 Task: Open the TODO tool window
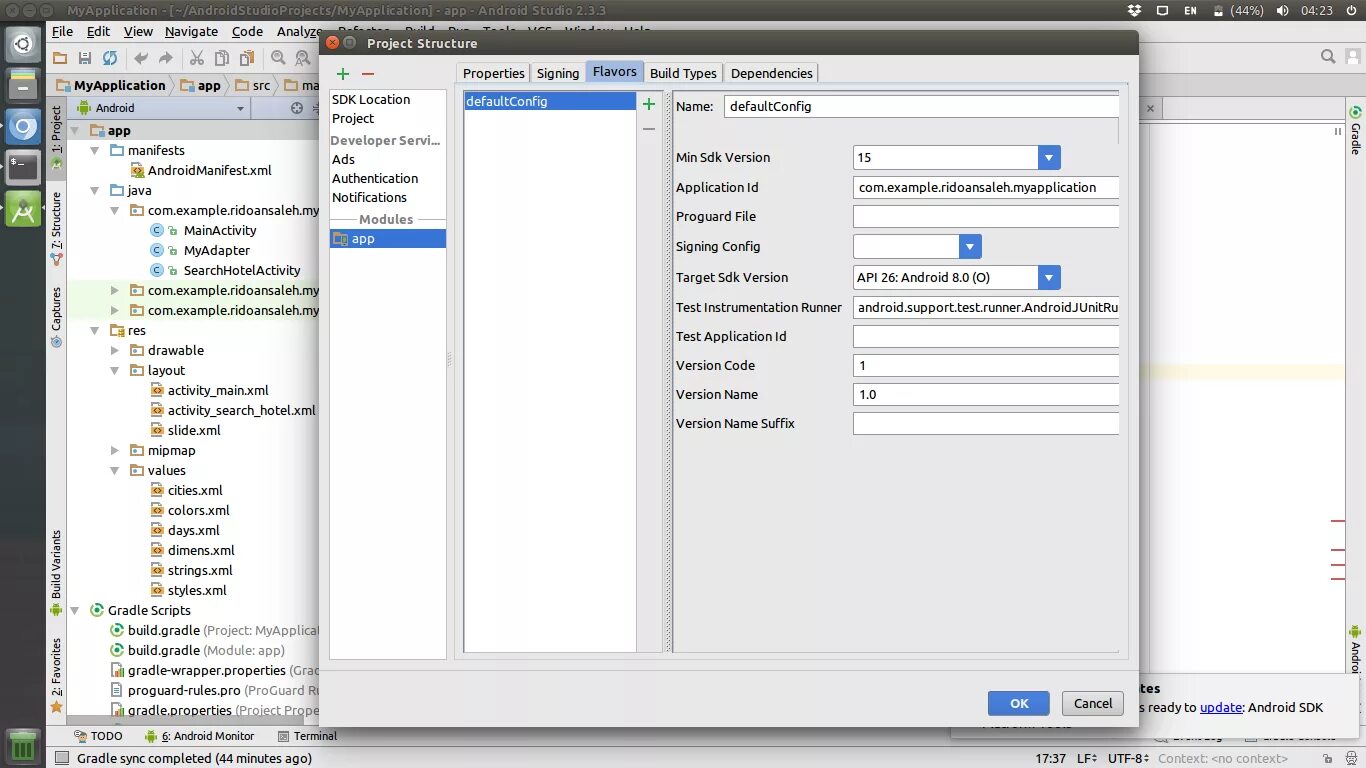97,736
